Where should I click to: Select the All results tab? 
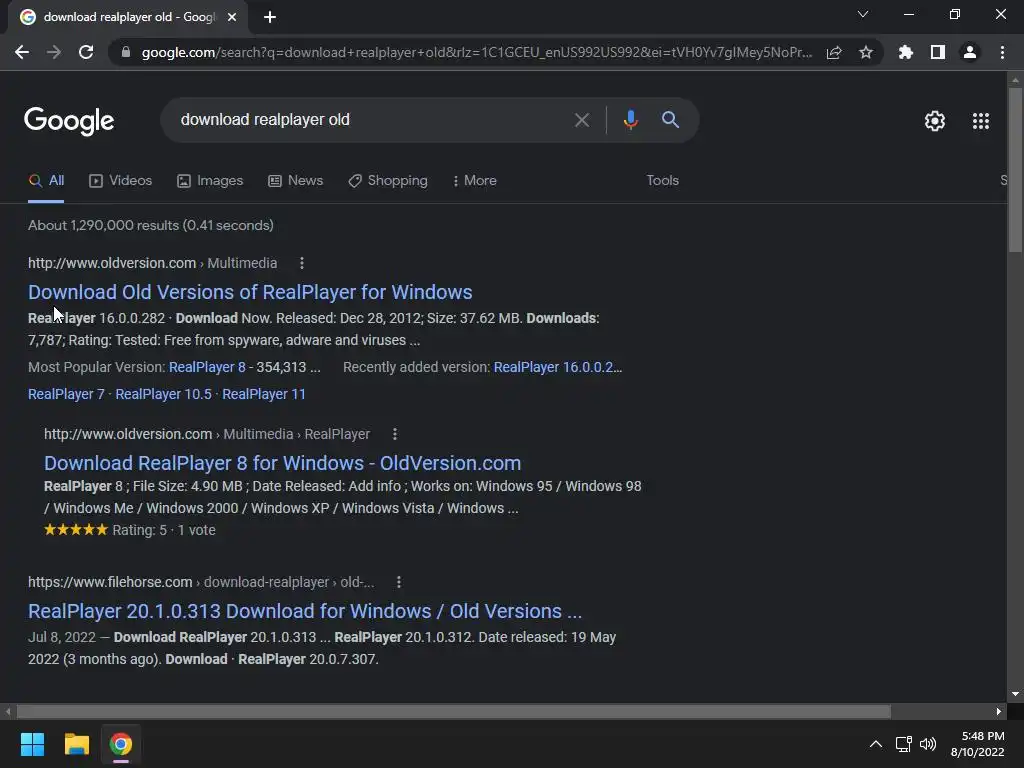point(46,181)
